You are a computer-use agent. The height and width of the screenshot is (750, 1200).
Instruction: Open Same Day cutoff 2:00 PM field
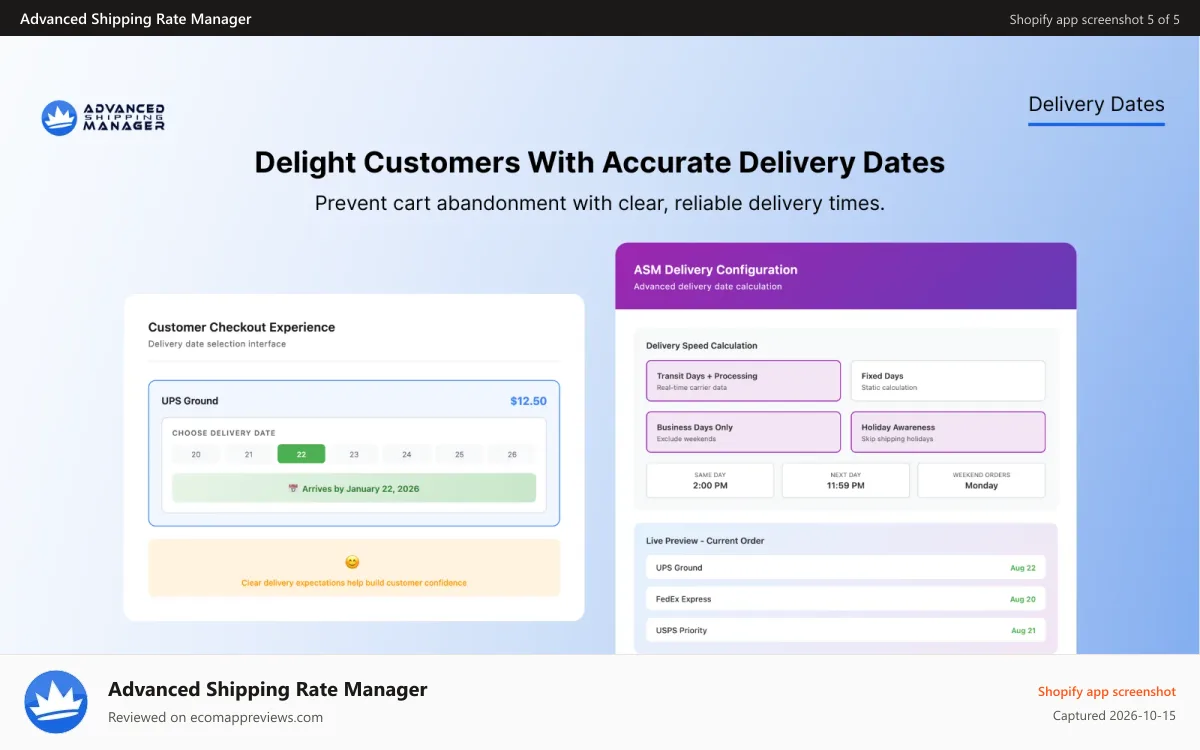coord(710,480)
